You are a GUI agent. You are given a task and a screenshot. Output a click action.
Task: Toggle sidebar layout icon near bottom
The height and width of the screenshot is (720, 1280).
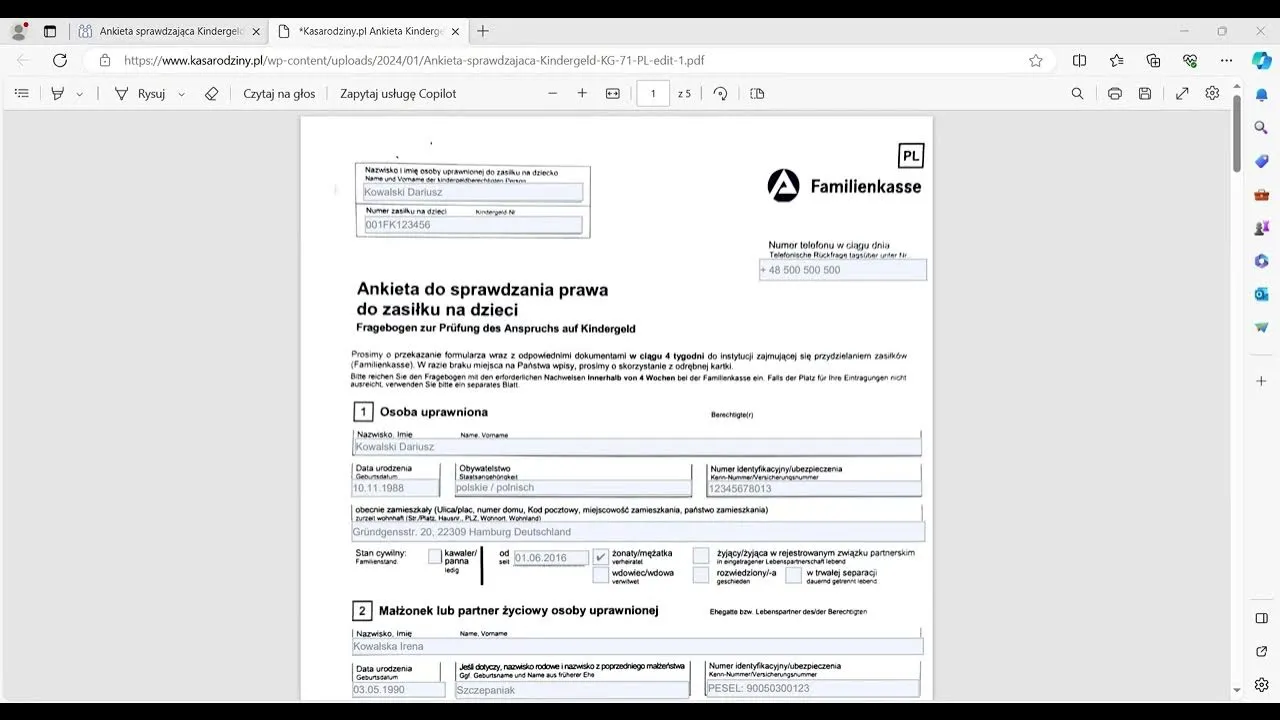tap(1262, 619)
